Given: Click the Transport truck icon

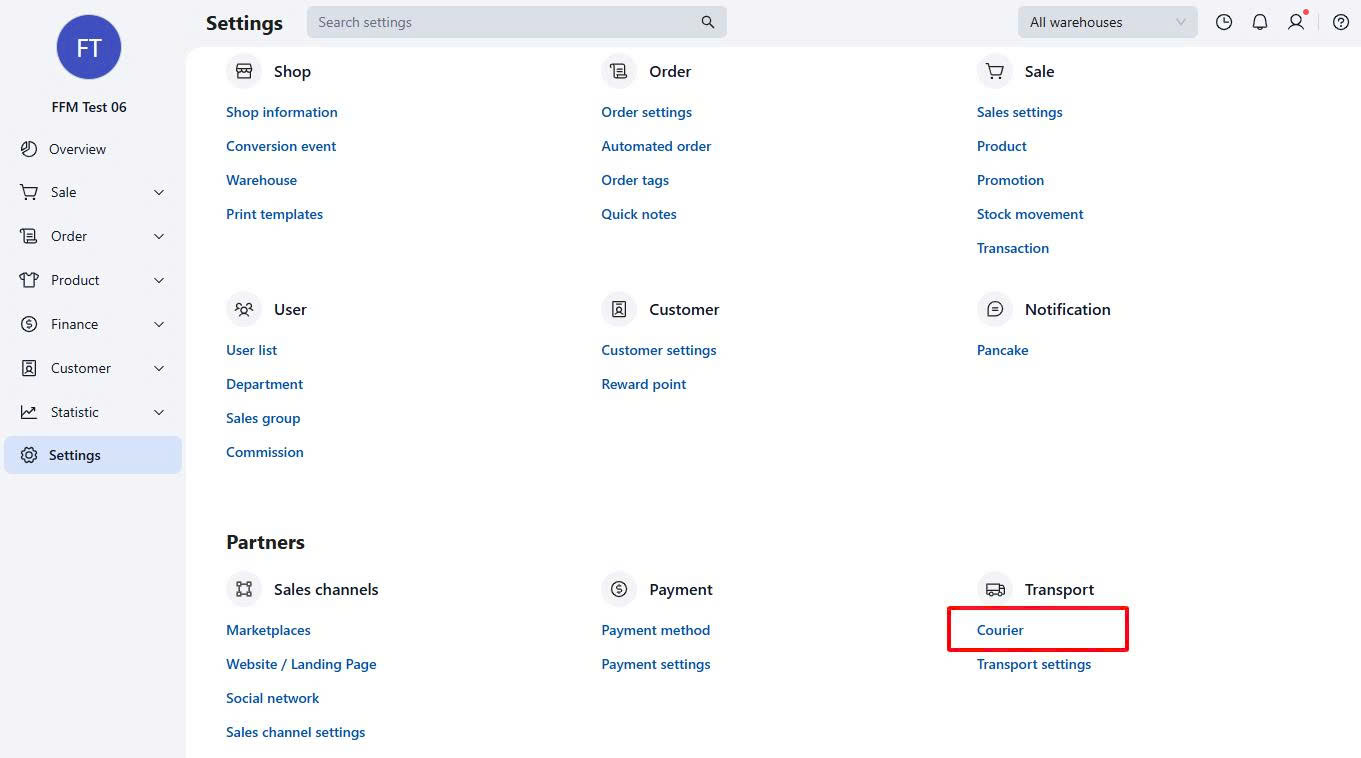Looking at the screenshot, I should pyautogui.click(x=995, y=590).
